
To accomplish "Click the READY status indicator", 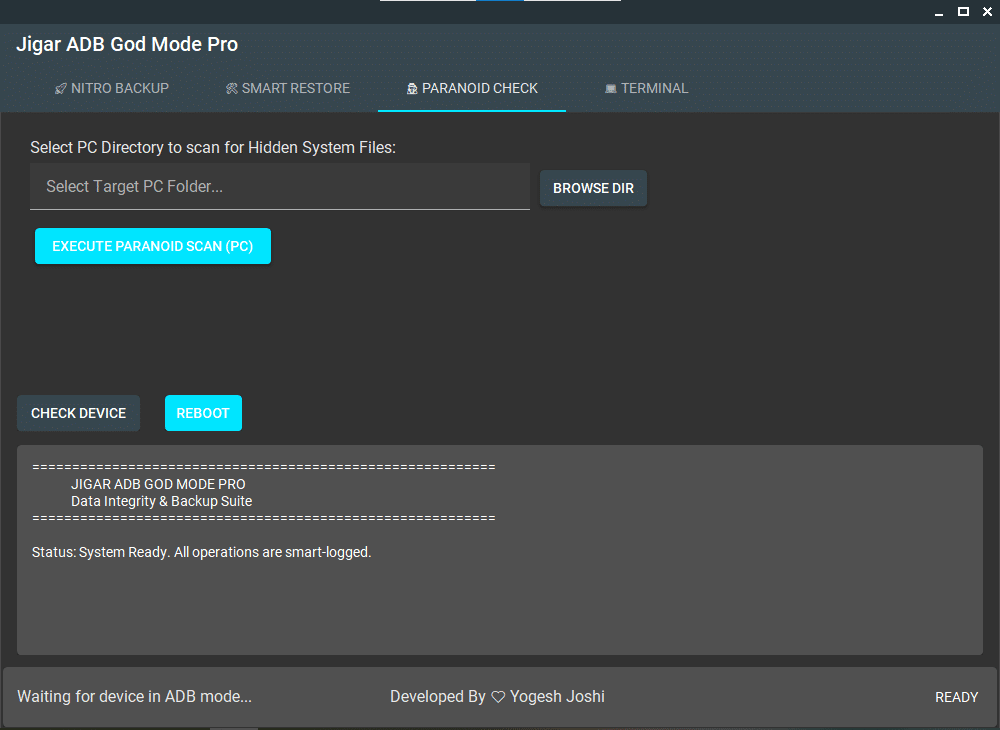I will click(956, 696).
